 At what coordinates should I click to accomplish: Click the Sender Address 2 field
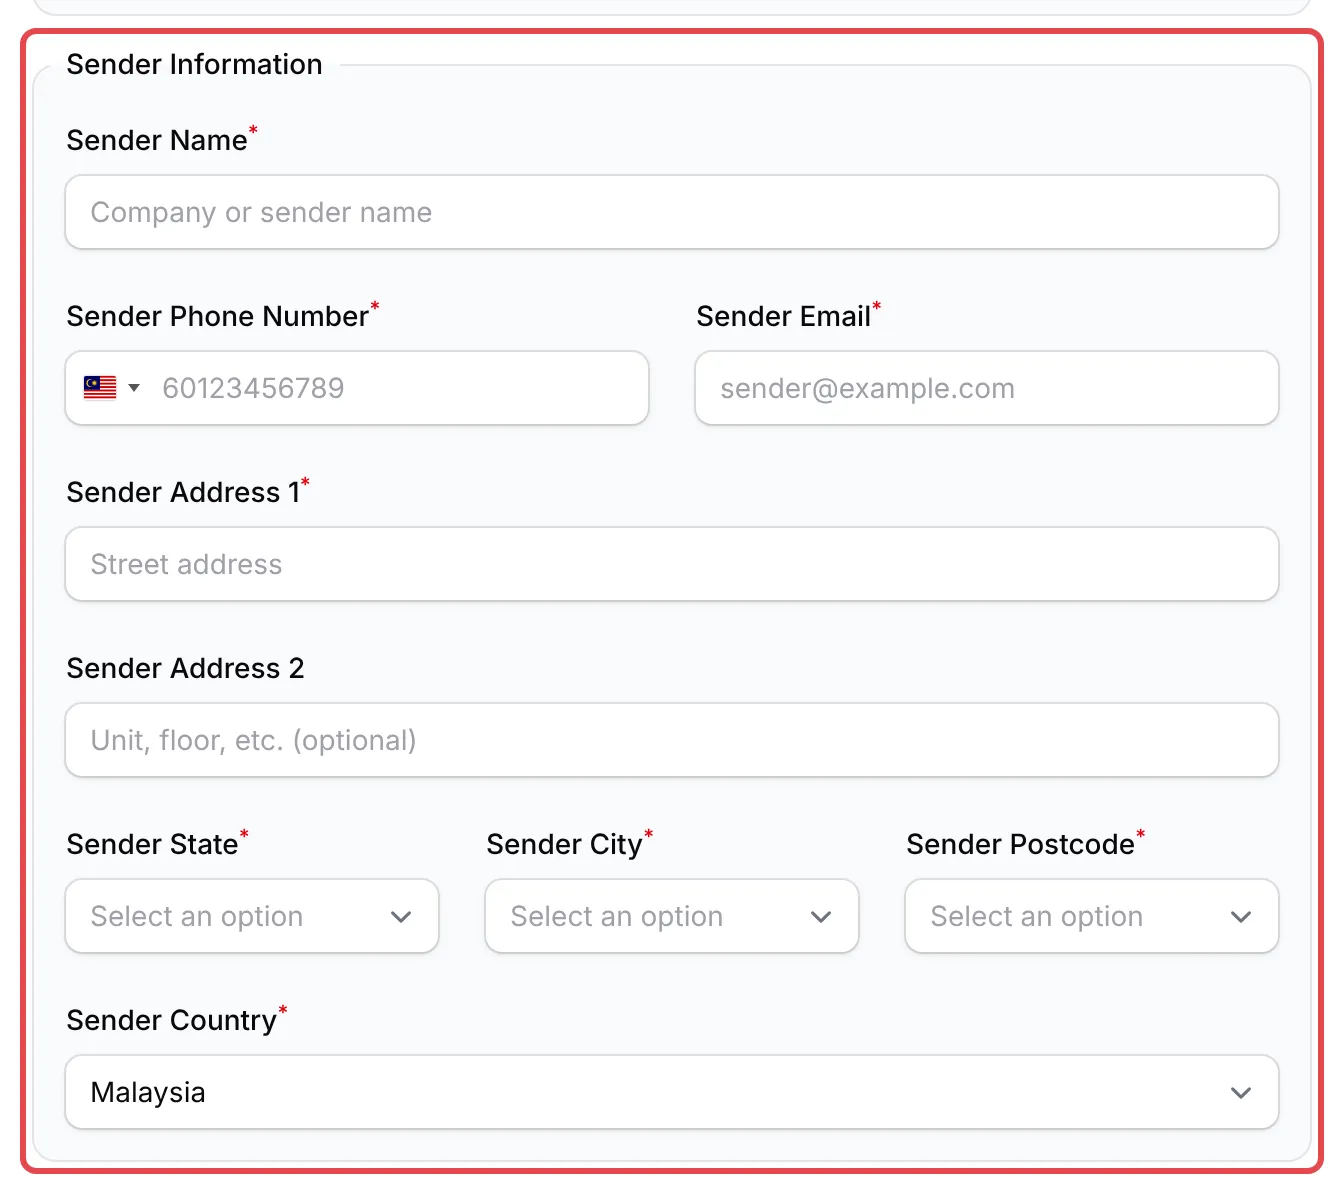(x=672, y=740)
